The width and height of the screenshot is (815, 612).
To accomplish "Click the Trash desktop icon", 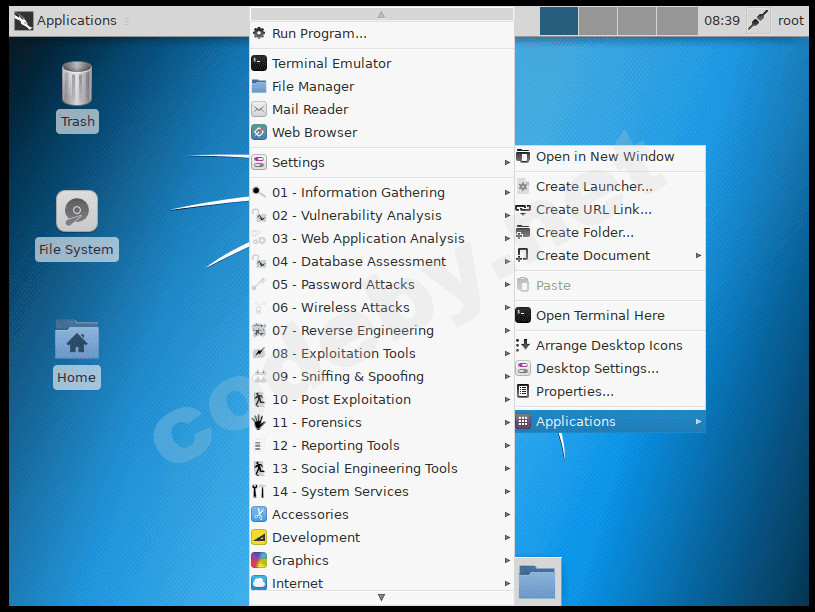I will coord(77,83).
